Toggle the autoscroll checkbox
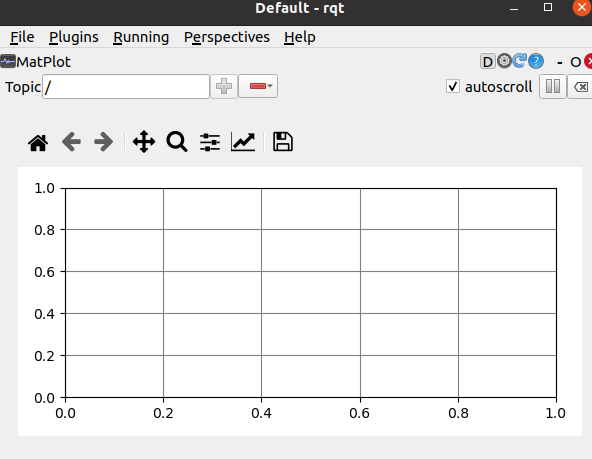This screenshot has height=459, width=592. tap(453, 86)
